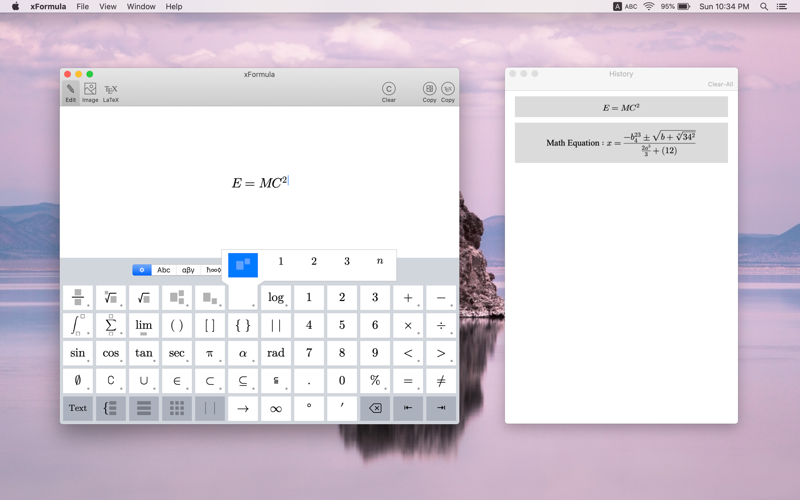Viewport: 800px width, 500px height.
Task: Insert the nth root template
Action: [x=111, y=297]
